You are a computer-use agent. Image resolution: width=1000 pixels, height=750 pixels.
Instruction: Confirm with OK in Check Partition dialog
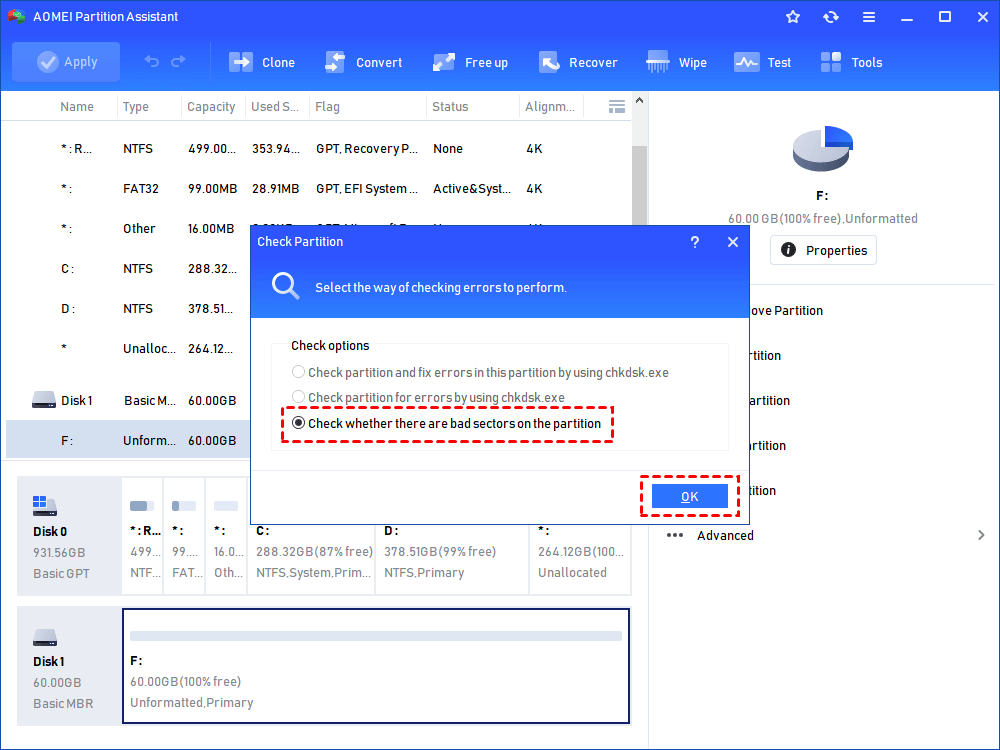click(689, 496)
